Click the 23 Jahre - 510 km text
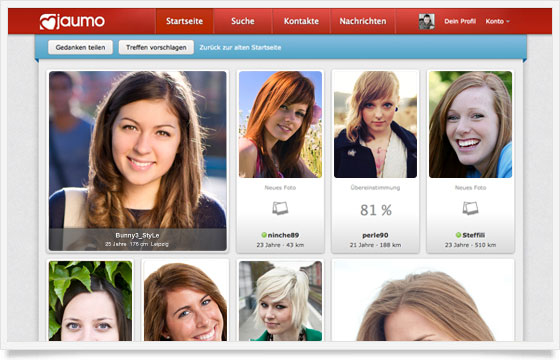Screen dimensions: 560x360 [x=470, y=245]
